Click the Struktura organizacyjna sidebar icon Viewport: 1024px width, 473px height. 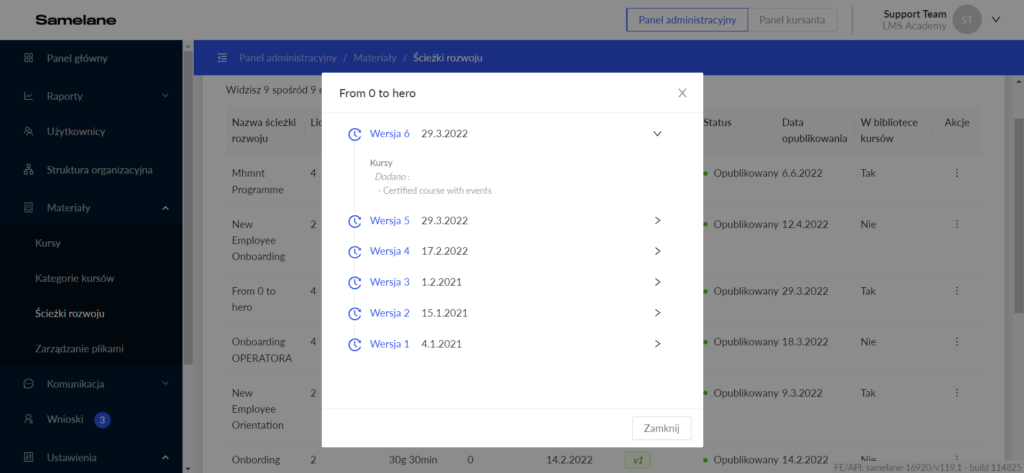point(28,169)
